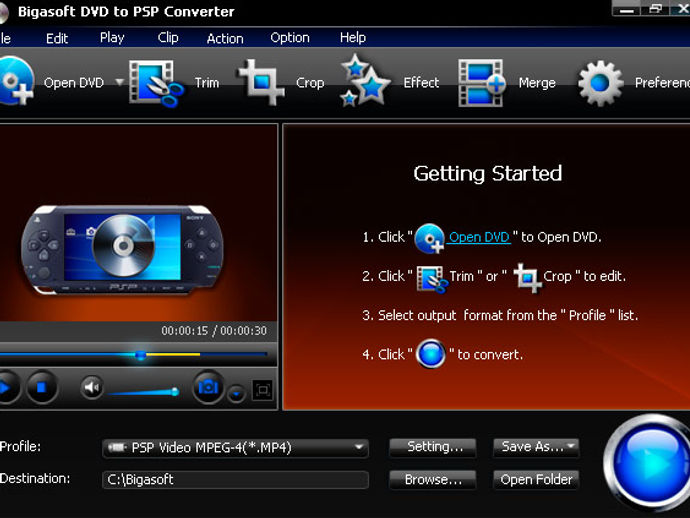Screen dimensions: 690x518
Task: Click the Crop toolbar label
Action: tap(310, 83)
